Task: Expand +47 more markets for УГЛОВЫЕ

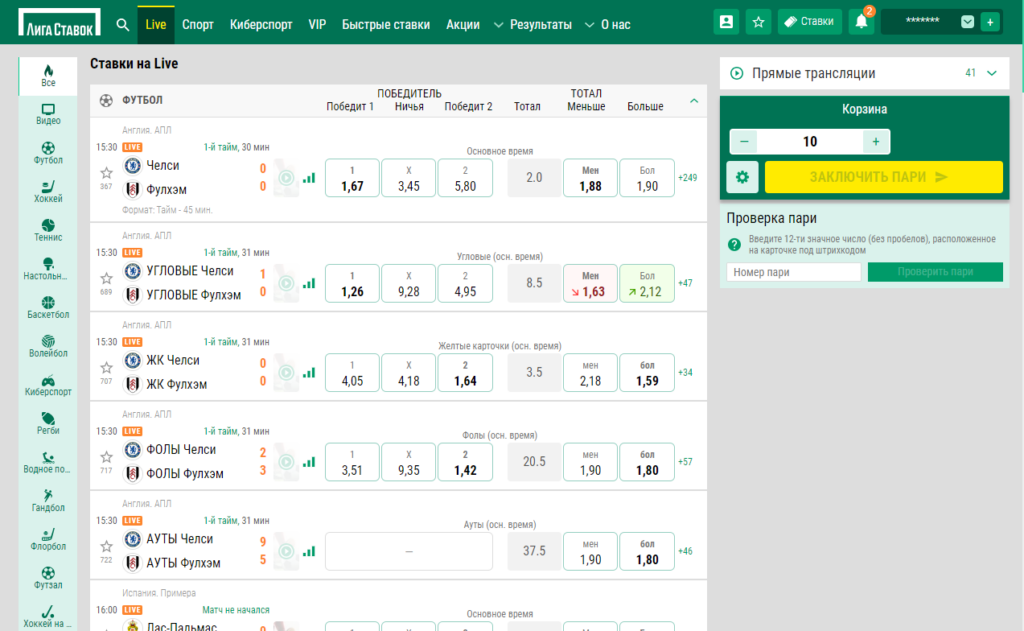Action: 685,283
